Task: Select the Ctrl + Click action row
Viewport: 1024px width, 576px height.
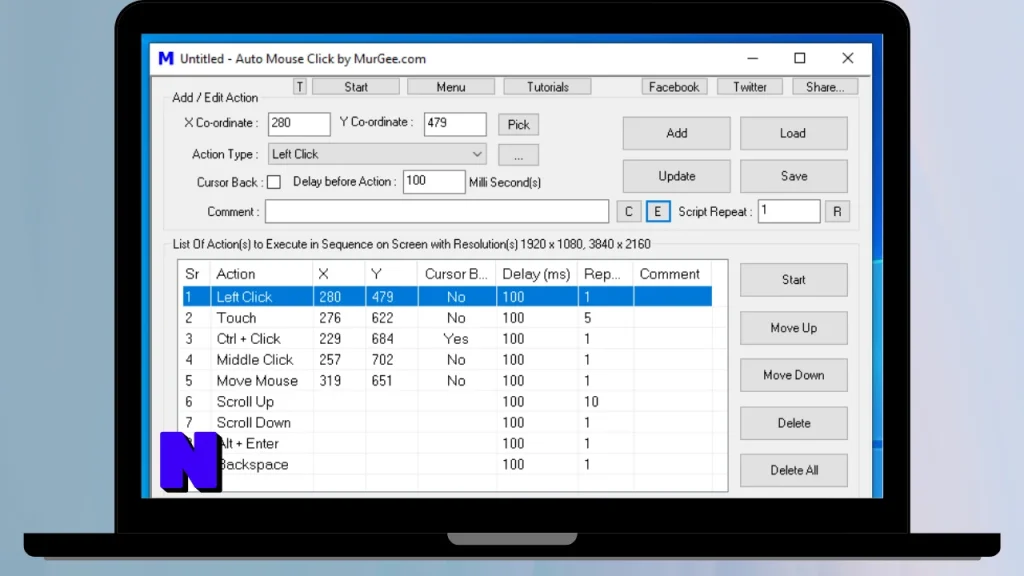Action: (447, 339)
